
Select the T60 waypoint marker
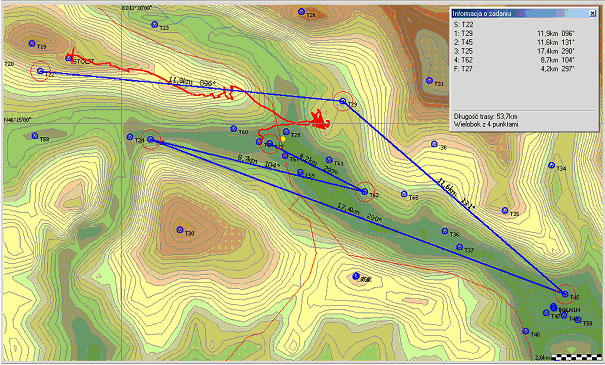pos(233,129)
